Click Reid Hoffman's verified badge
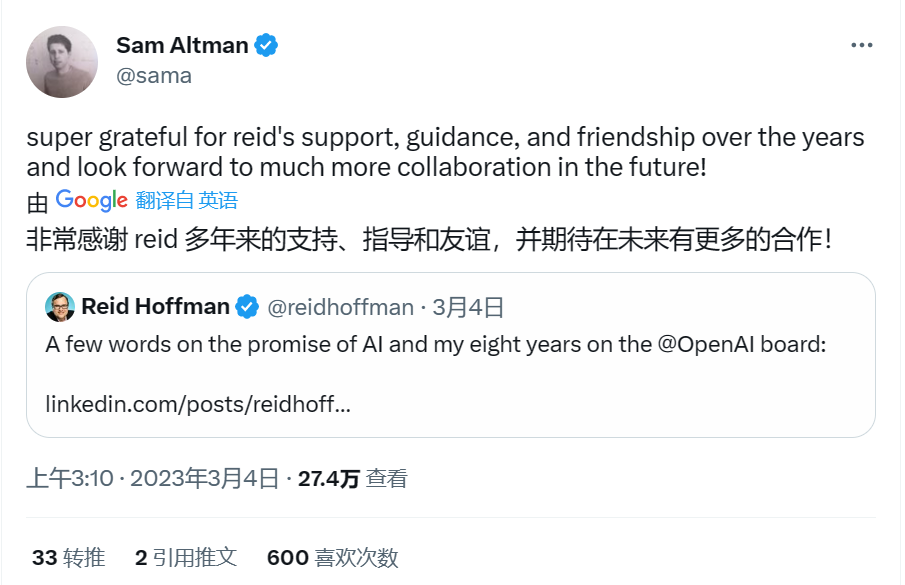The width and height of the screenshot is (905, 585). point(247,307)
